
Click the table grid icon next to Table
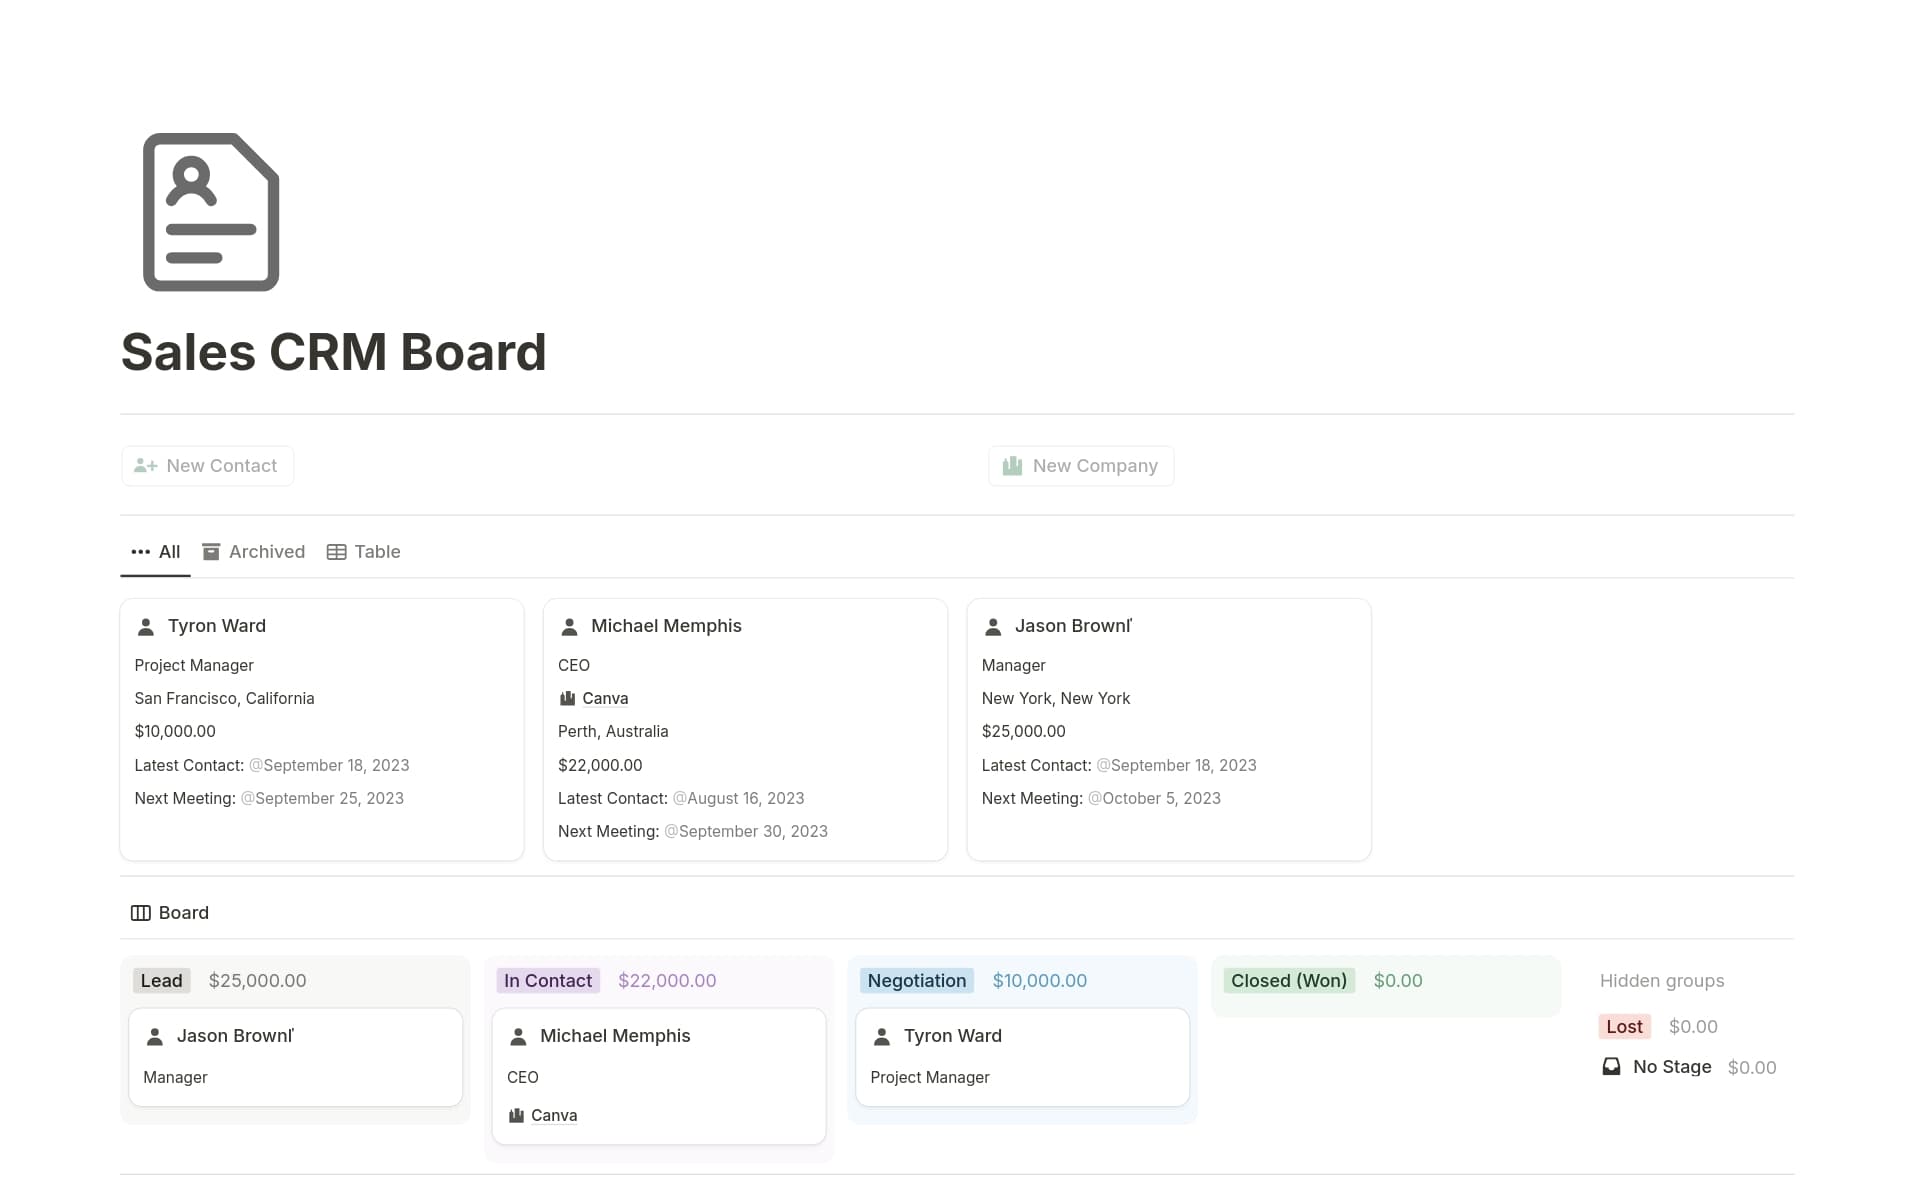(336, 551)
